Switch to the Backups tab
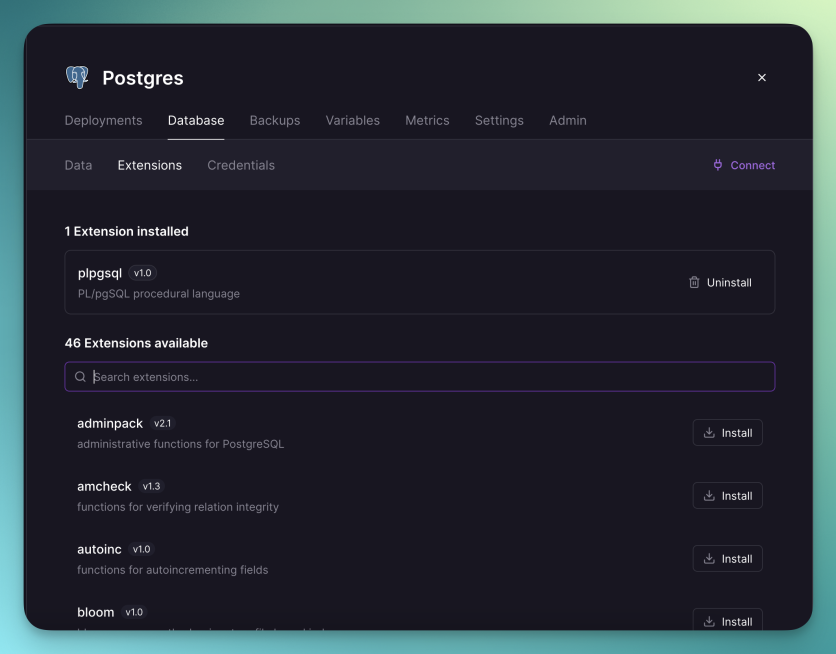The image size is (836, 654). pyautogui.click(x=275, y=120)
